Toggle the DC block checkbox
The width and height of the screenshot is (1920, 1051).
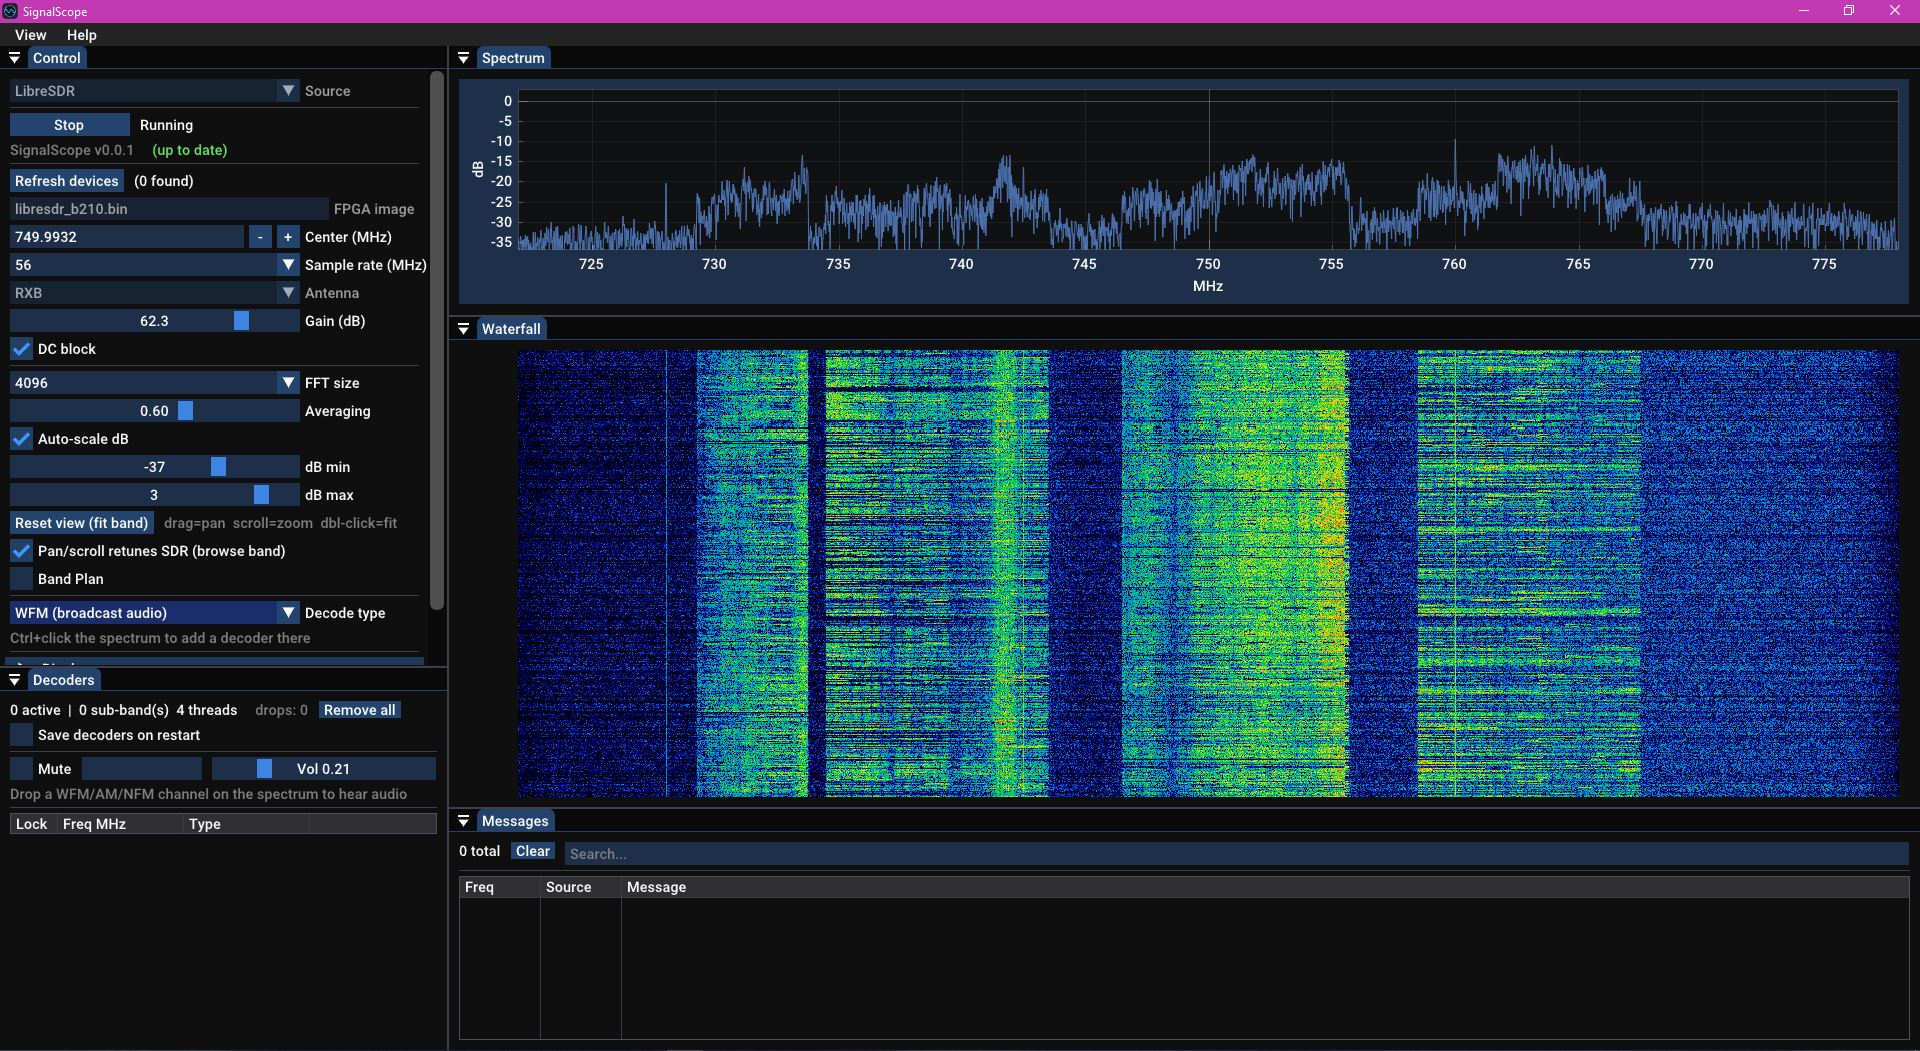21,349
